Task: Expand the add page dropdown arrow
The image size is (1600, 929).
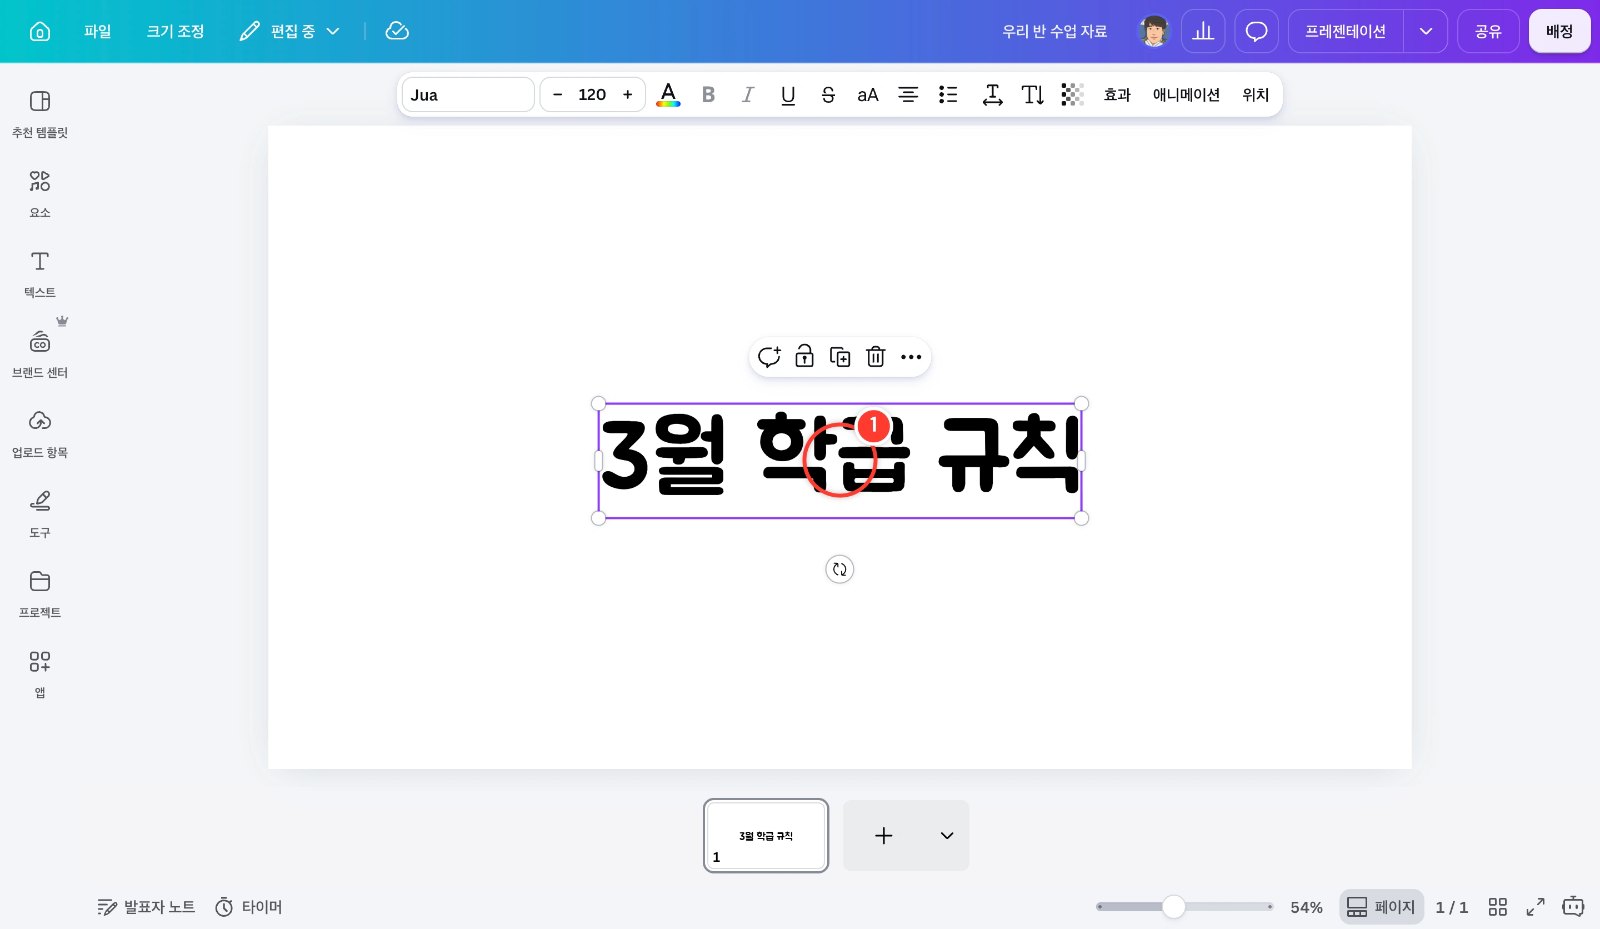Action: point(947,835)
